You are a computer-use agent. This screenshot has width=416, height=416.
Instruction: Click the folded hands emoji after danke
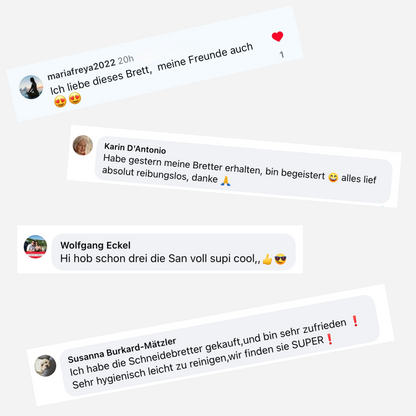tap(226, 181)
